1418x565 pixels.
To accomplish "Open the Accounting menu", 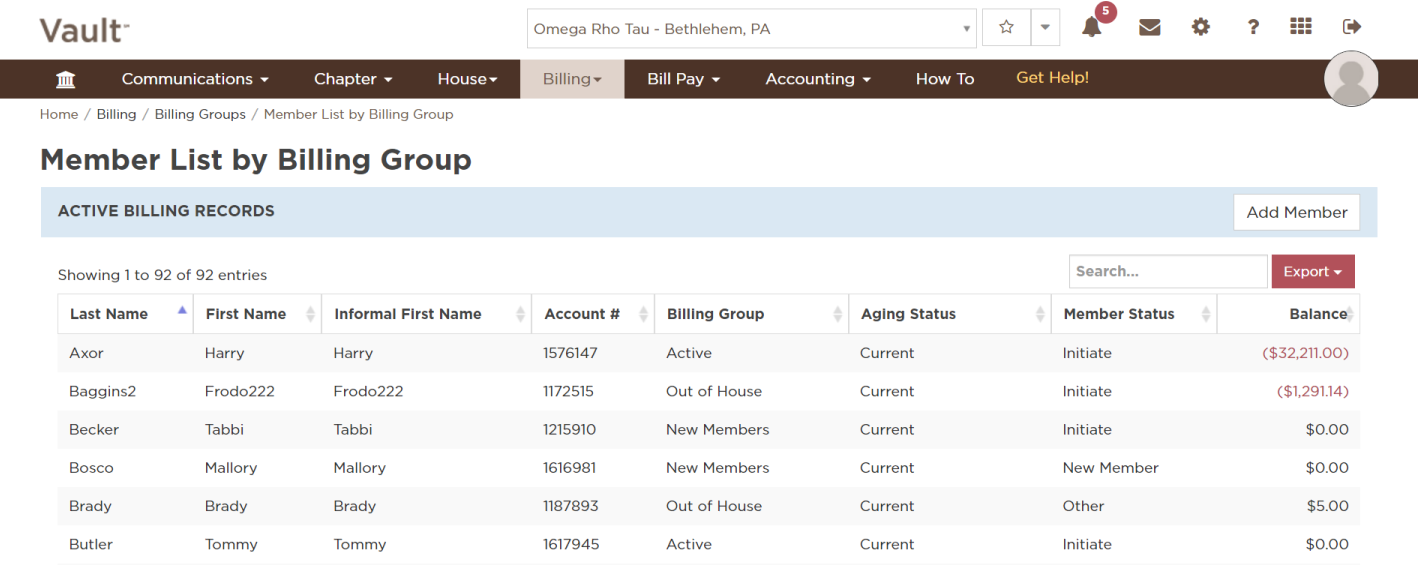I will pyautogui.click(x=817, y=79).
